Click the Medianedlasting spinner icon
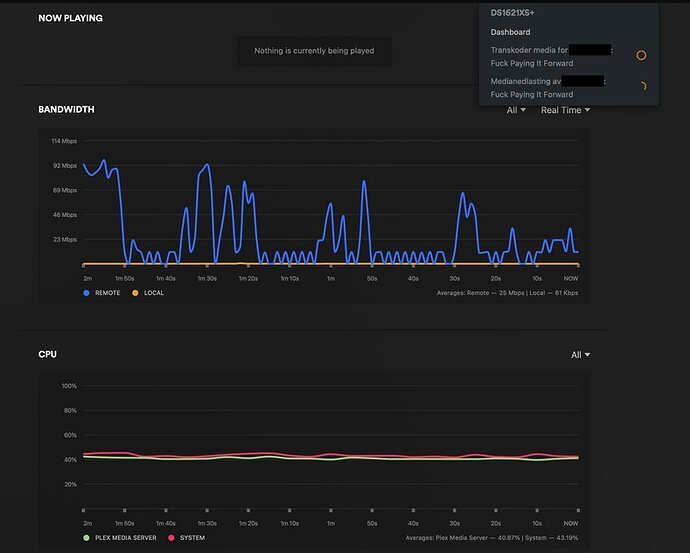This screenshot has height=553, width=690. pyautogui.click(x=642, y=86)
